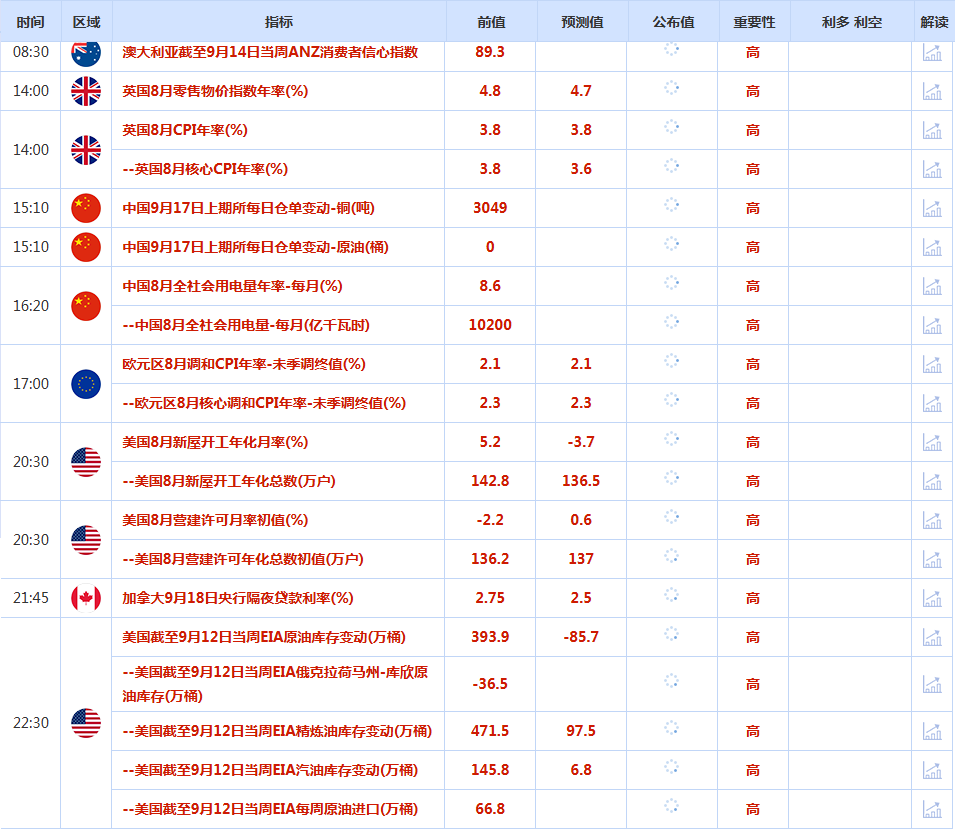Click previous value 10200
The width and height of the screenshot is (955, 830).
click(x=490, y=325)
